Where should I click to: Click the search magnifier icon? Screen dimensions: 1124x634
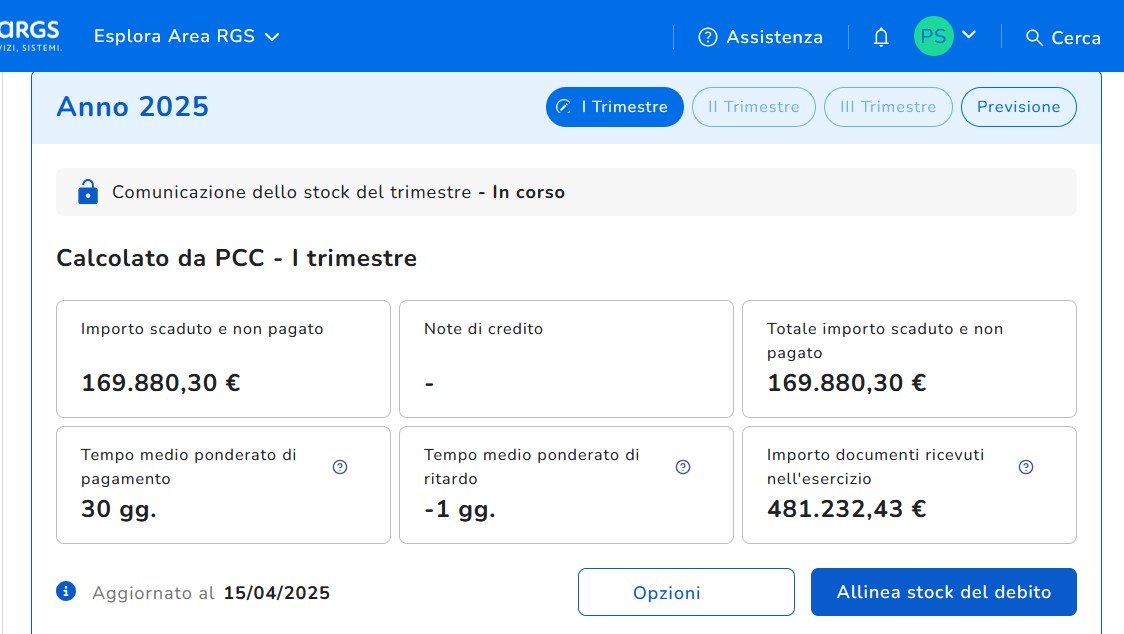(1034, 37)
